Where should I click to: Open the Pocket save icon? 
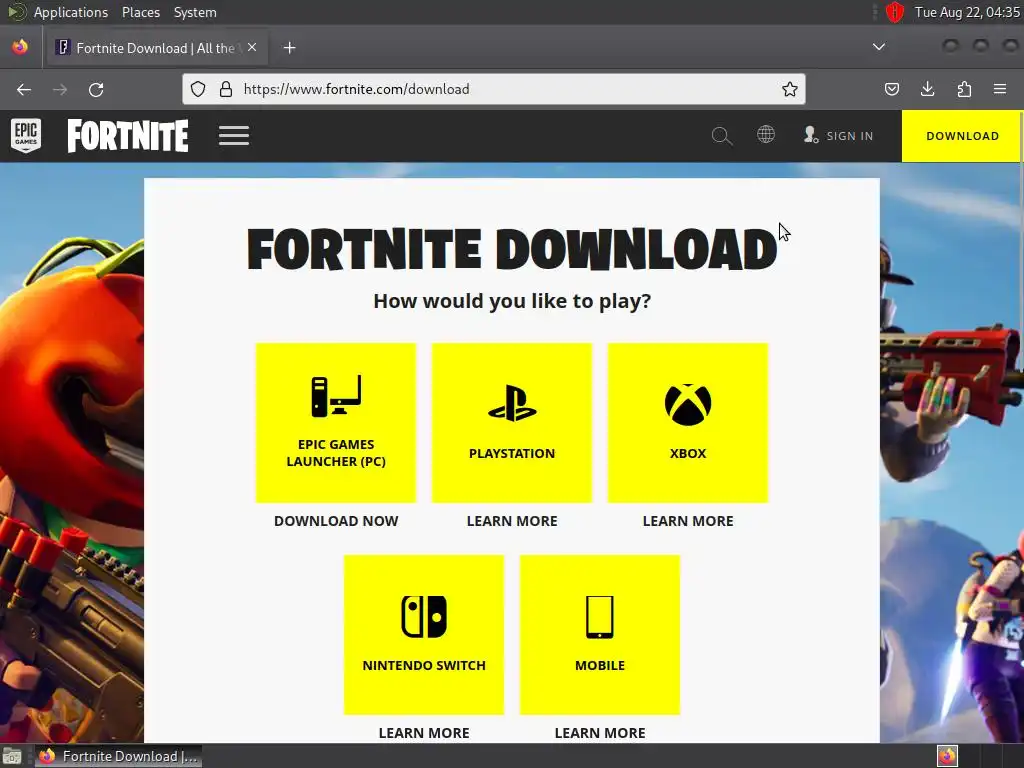coord(891,89)
